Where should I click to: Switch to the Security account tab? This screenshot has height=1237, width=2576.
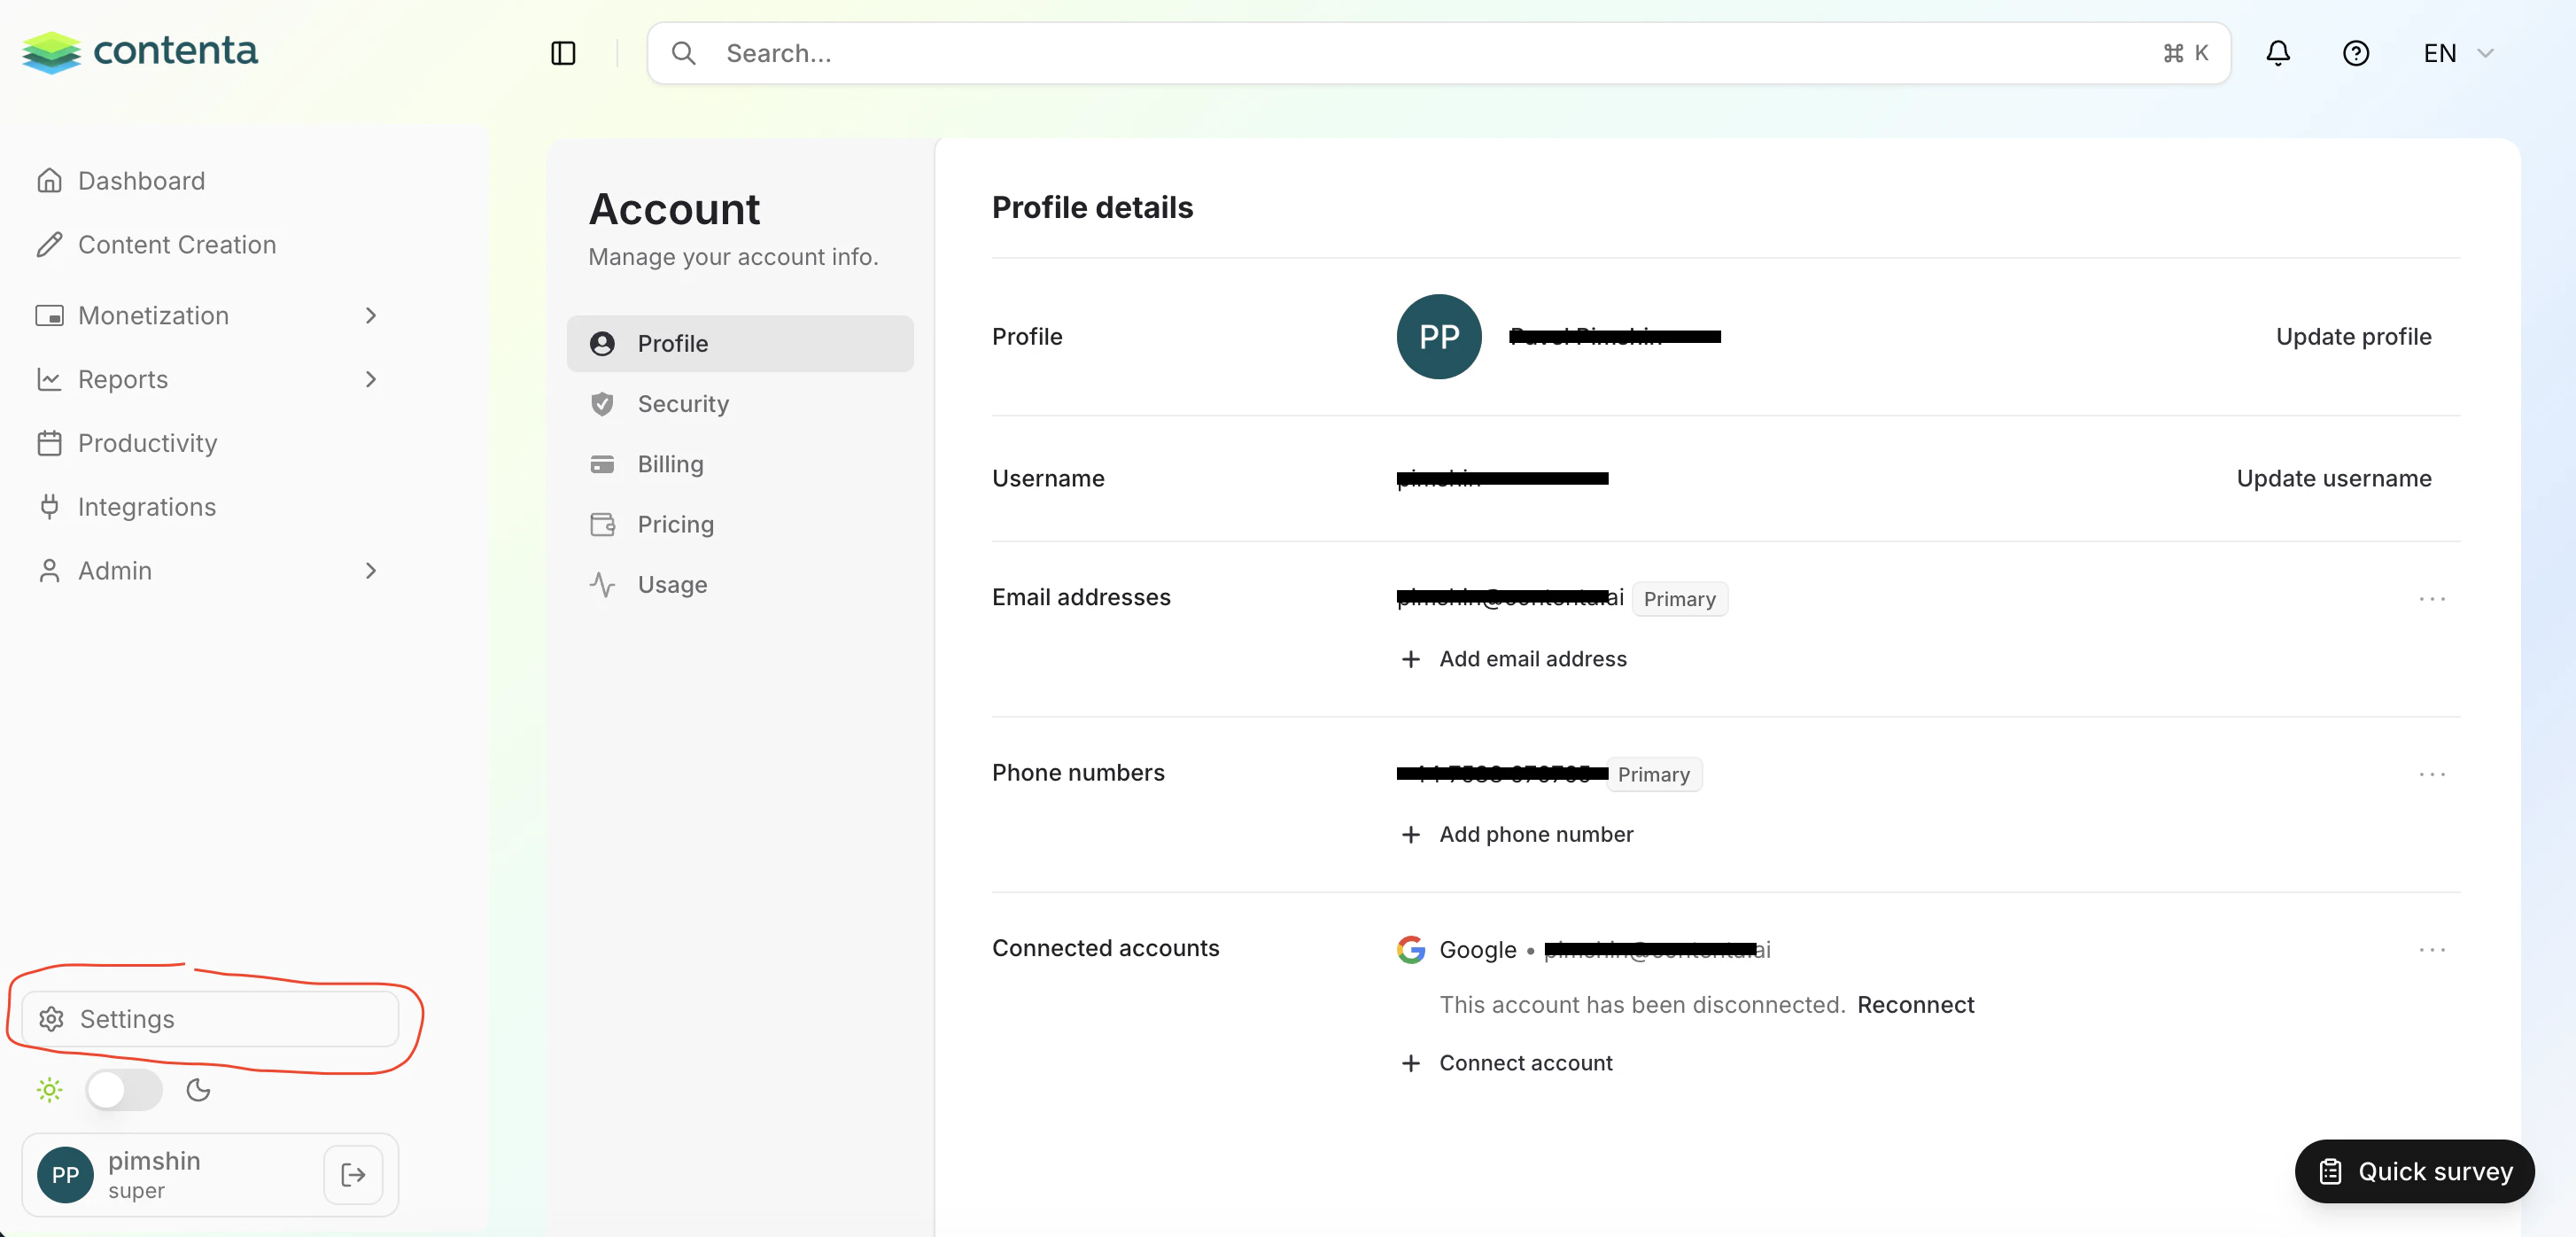[683, 404]
